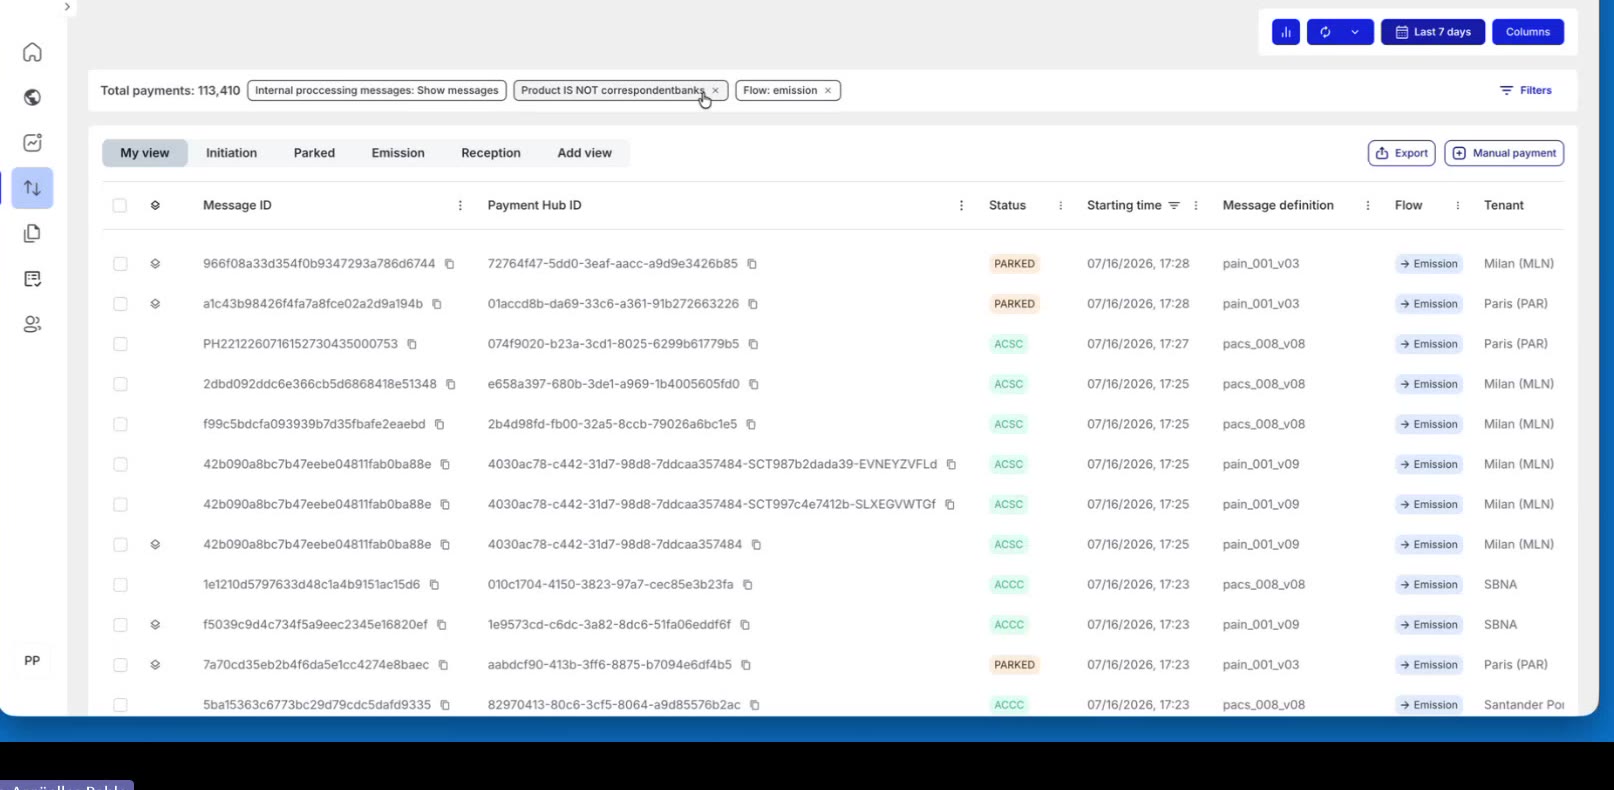Expand layers icon for row f5039c9d4c734f5a9eec2345e16820ef
Screen dimensions: 1614x790
point(155,625)
